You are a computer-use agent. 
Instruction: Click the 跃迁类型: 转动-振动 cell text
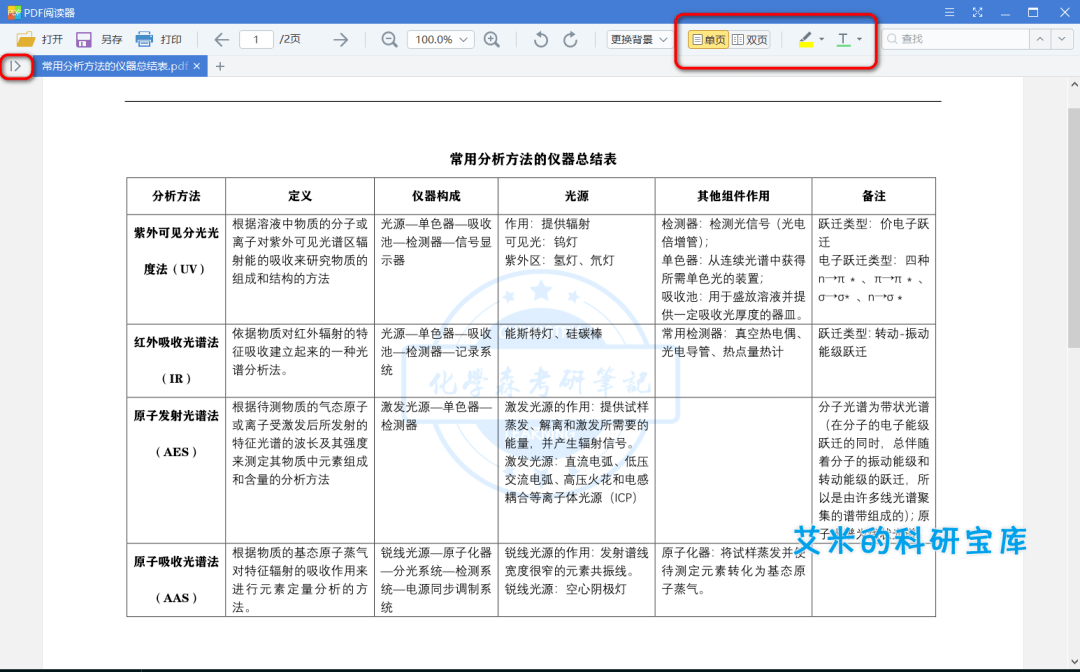click(x=873, y=333)
